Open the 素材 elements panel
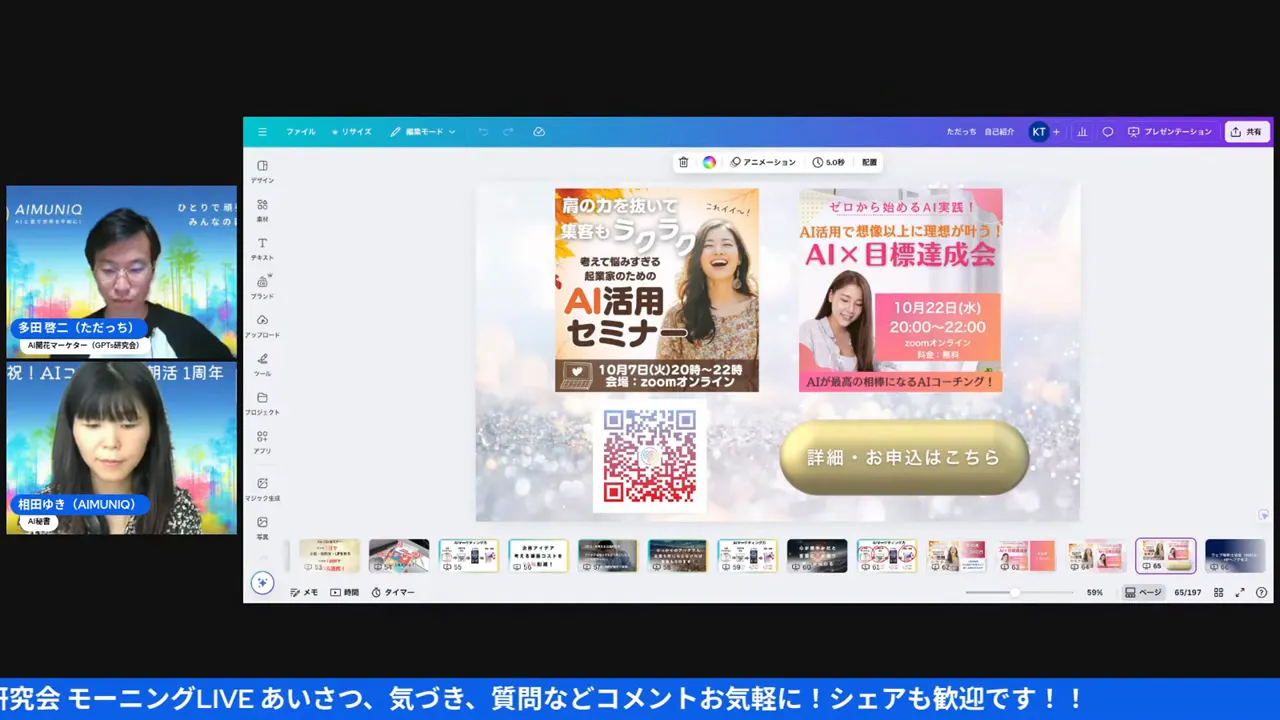This screenshot has height=720, width=1280. [262, 210]
